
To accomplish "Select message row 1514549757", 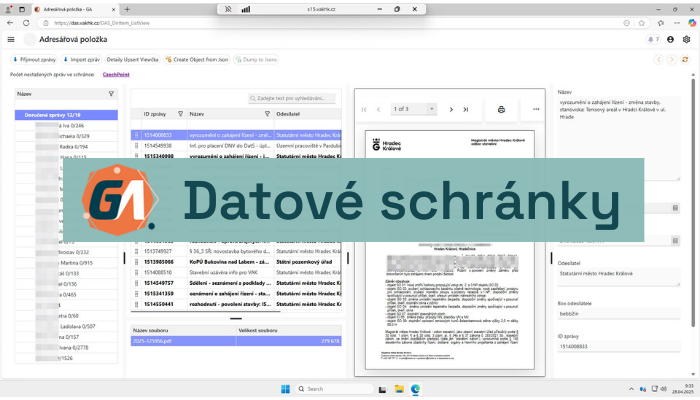I will 236,283.
